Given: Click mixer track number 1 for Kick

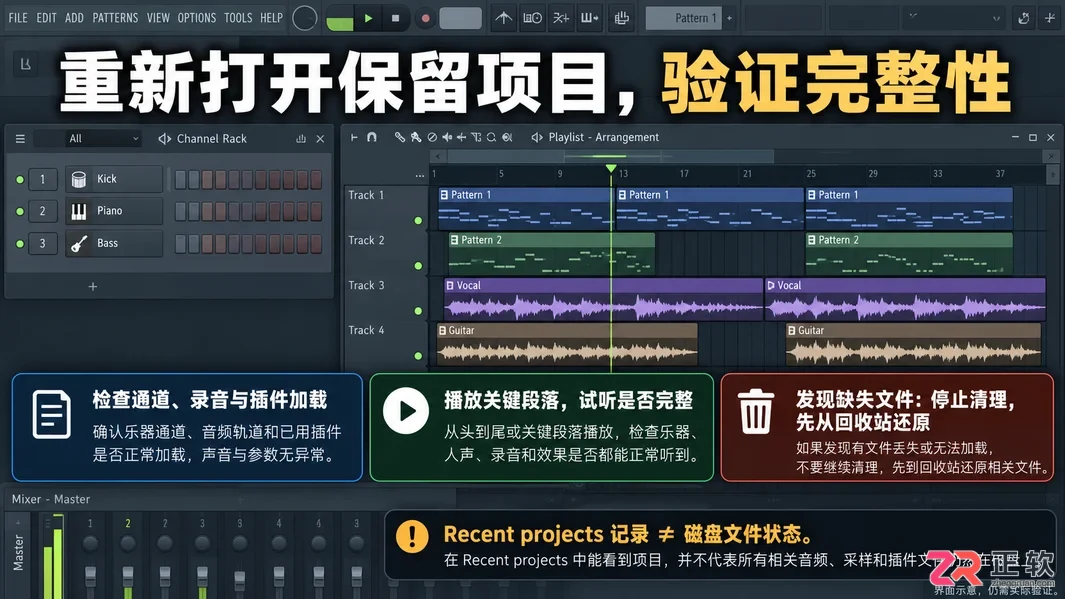Looking at the screenshot, I should coord(42,179).
